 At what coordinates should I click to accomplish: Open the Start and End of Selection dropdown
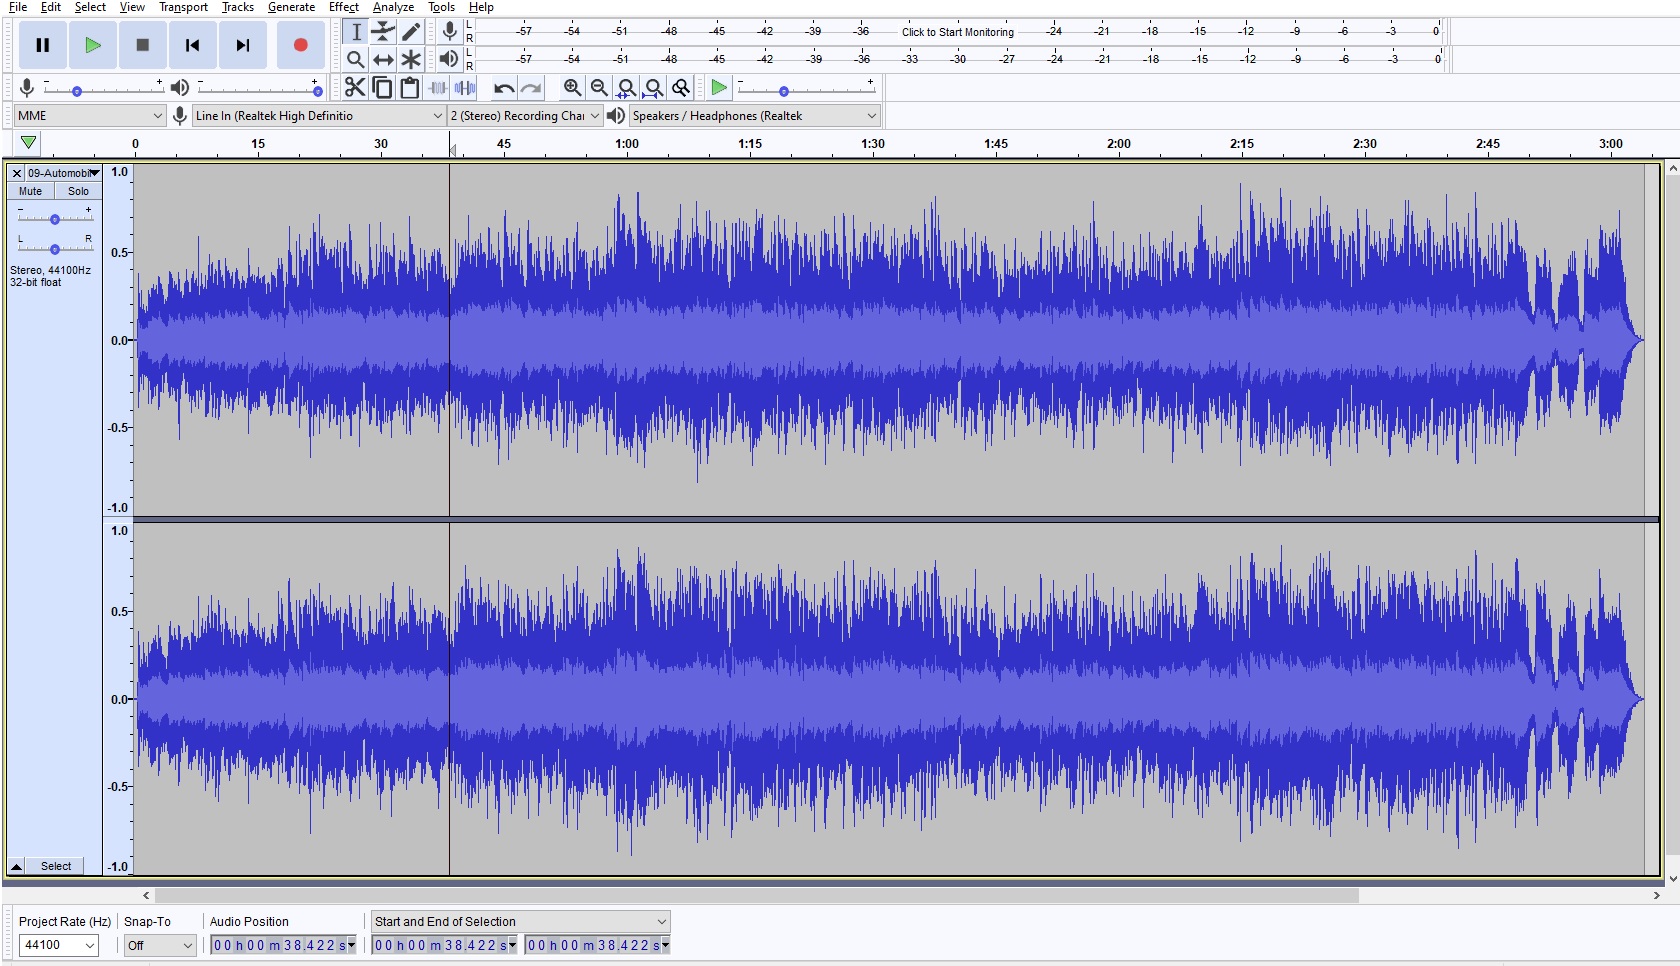point(520,922)
